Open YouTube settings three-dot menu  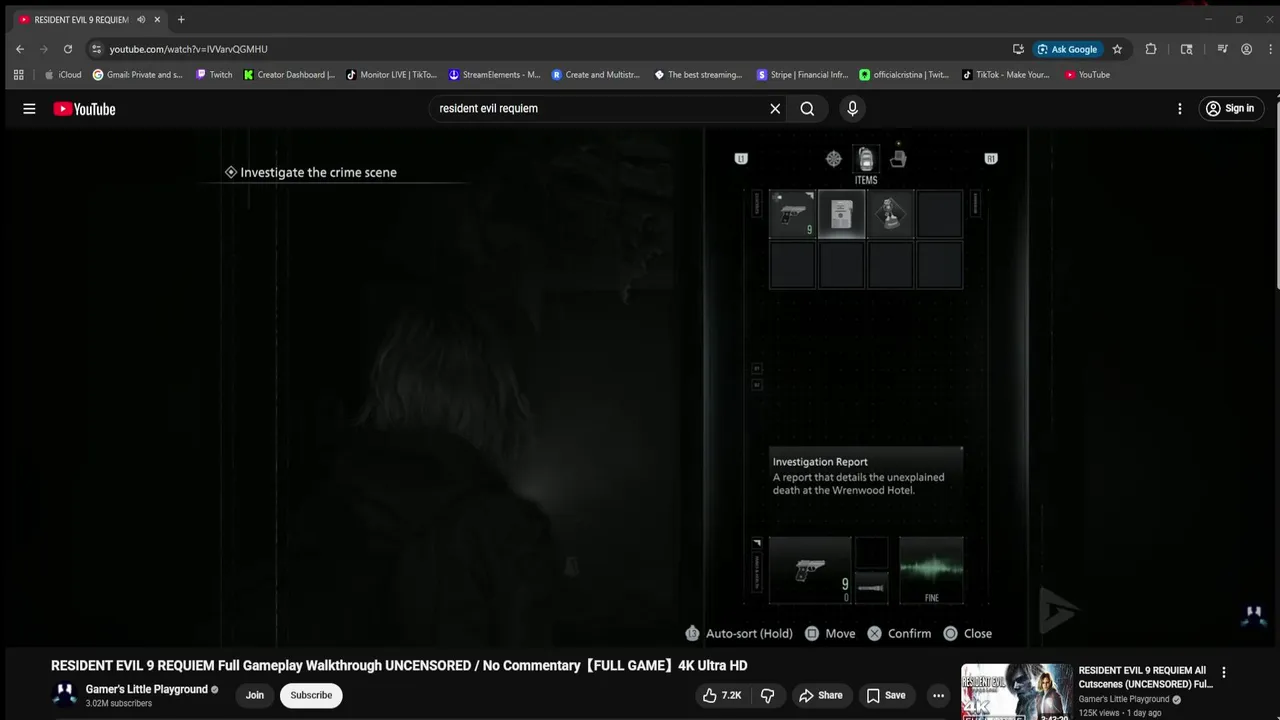[x=1180, y=108]
